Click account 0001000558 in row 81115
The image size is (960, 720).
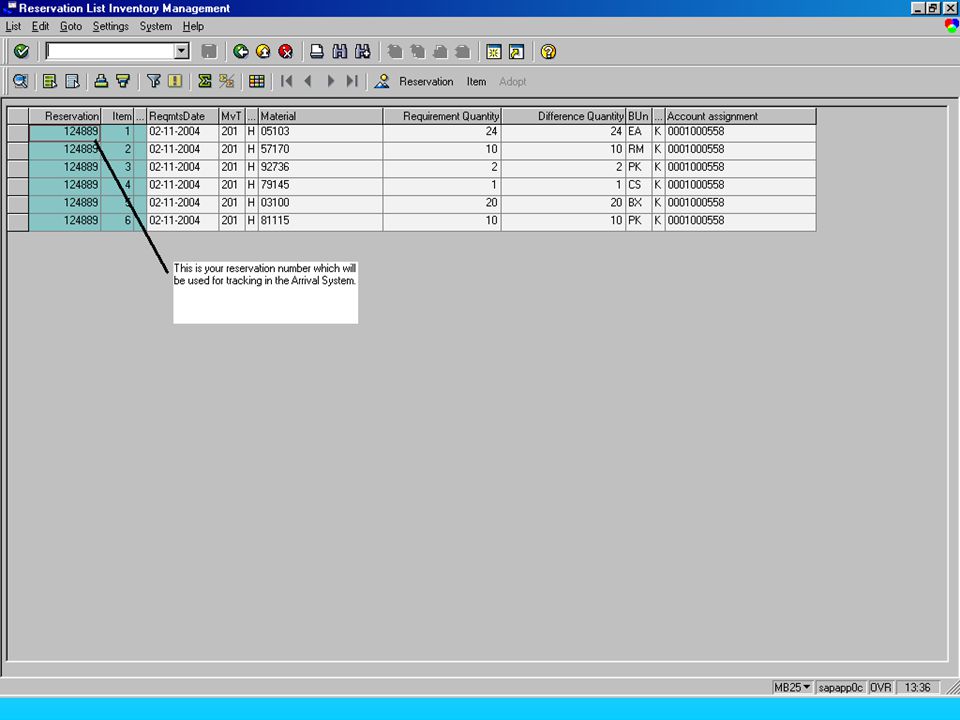click(x=741, y=221)
